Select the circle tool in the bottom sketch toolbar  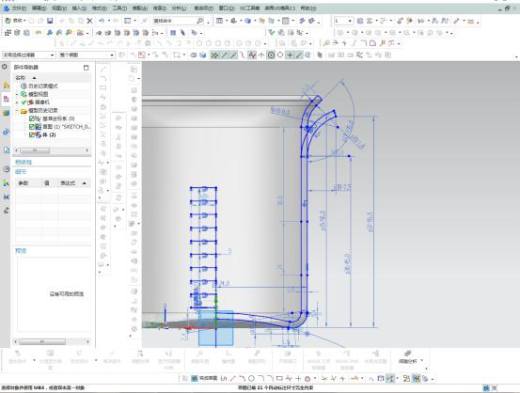tap(251, 378)
